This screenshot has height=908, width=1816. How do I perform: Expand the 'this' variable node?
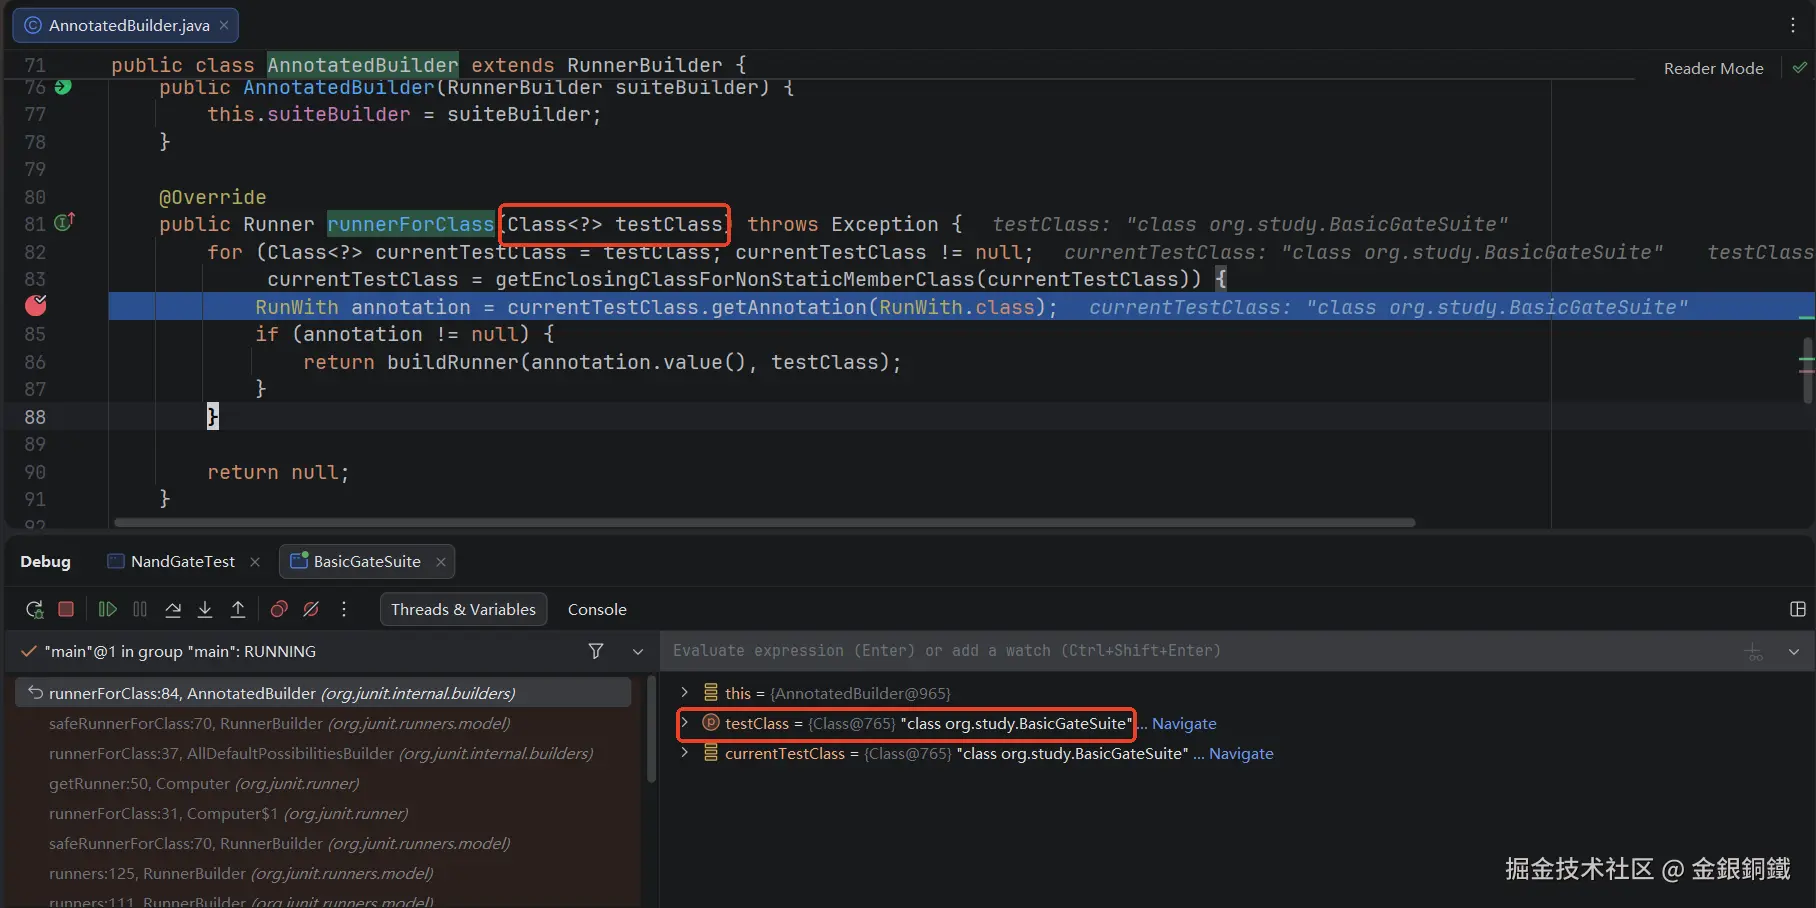(x=684, y=692)
